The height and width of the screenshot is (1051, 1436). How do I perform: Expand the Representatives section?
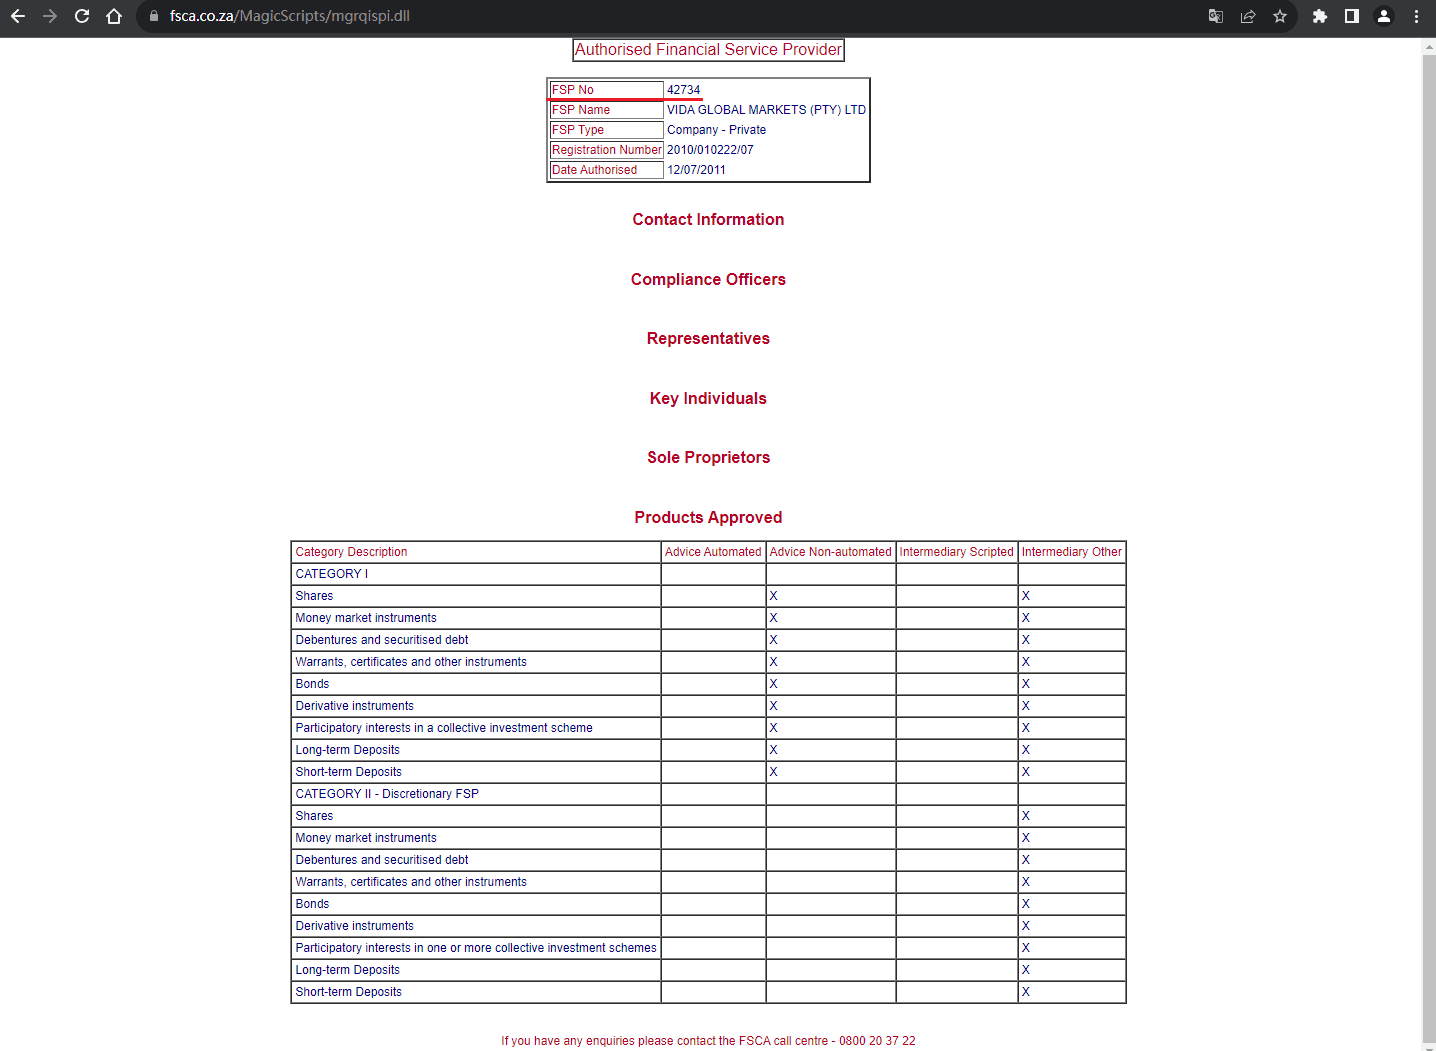coord(708,339)
